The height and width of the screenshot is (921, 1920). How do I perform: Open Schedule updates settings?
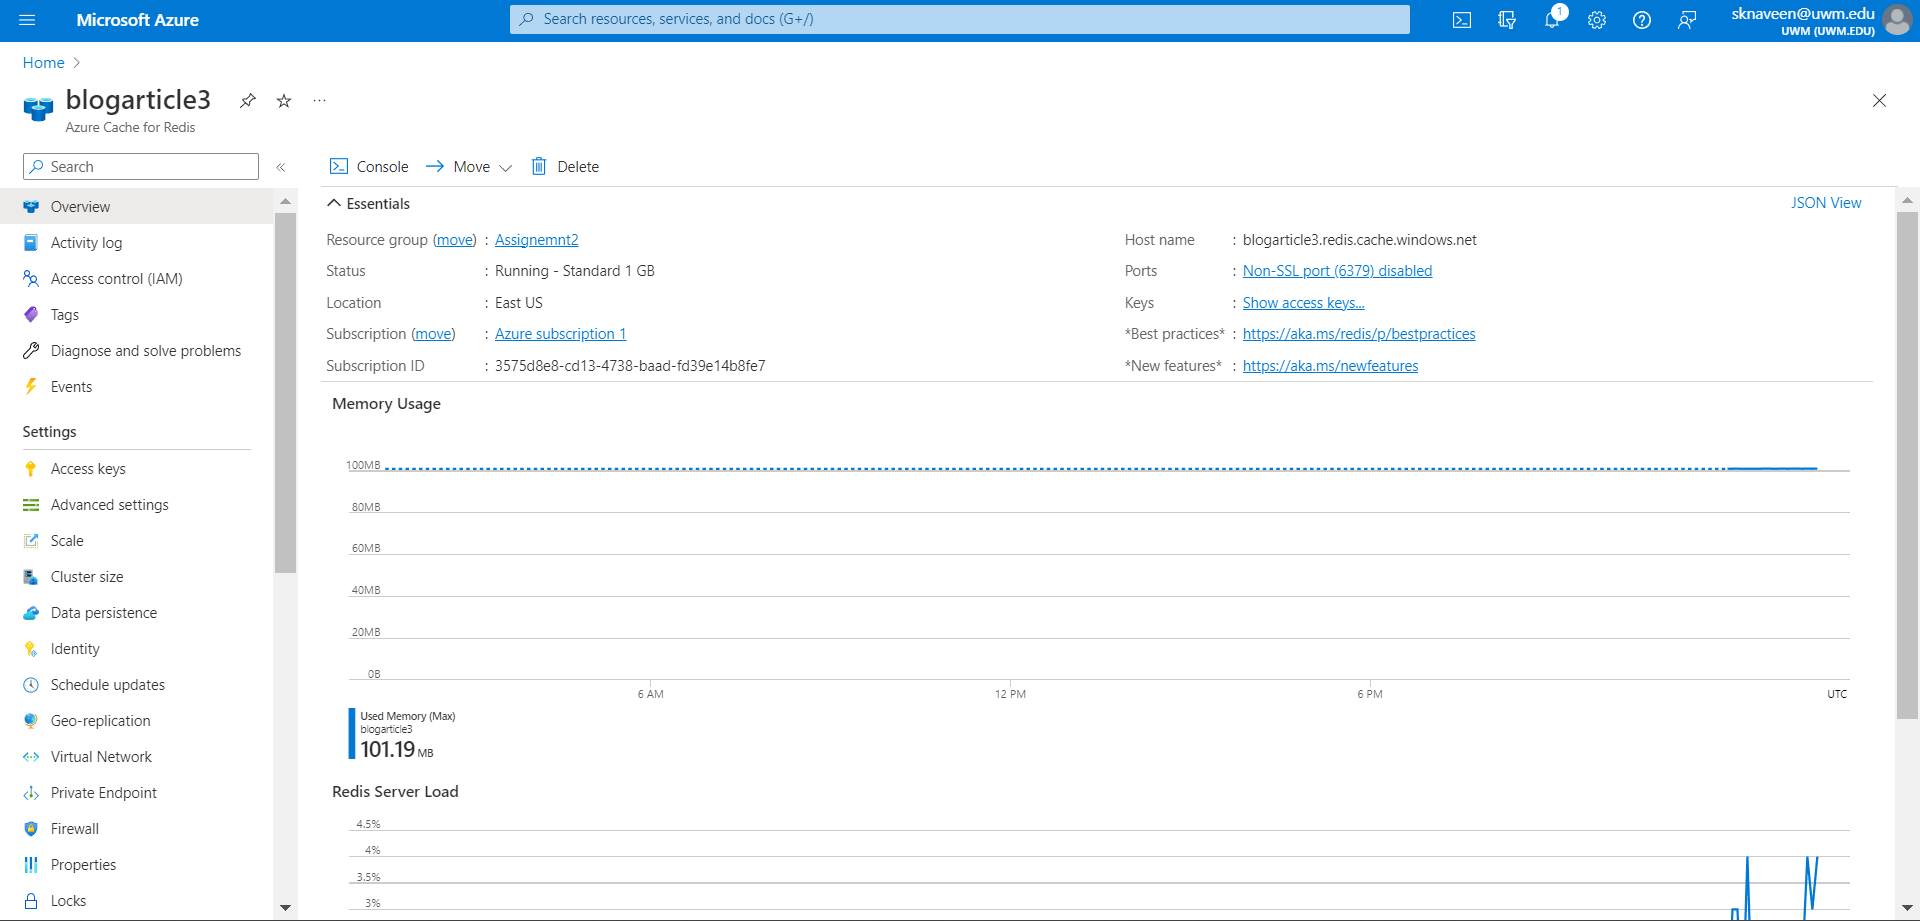(107, 684)
